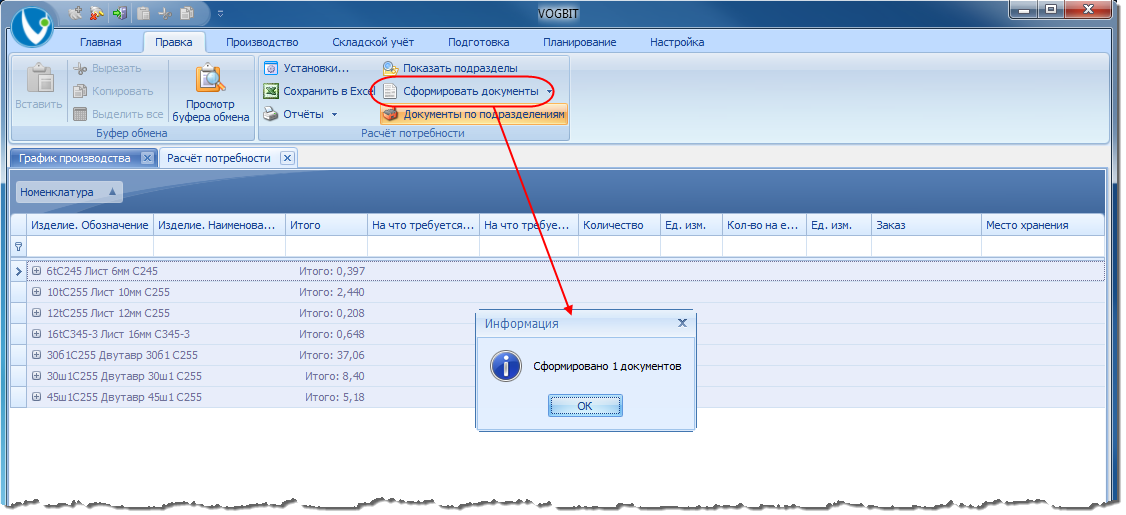Click Копировать in the Буфер обмена group

click(x=113, y=91)
